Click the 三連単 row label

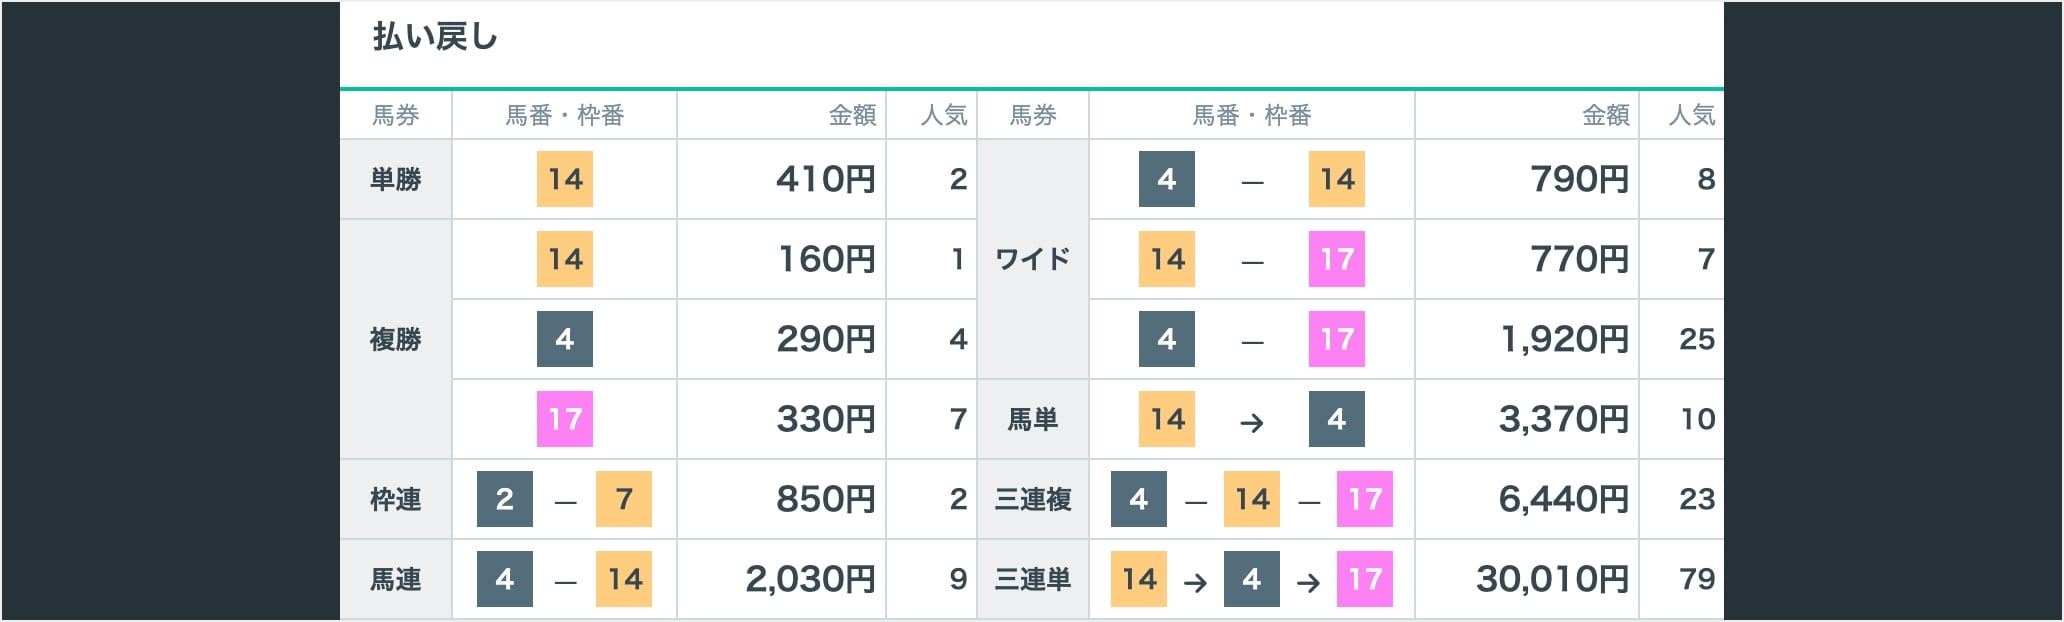[x=1032, y=579]
